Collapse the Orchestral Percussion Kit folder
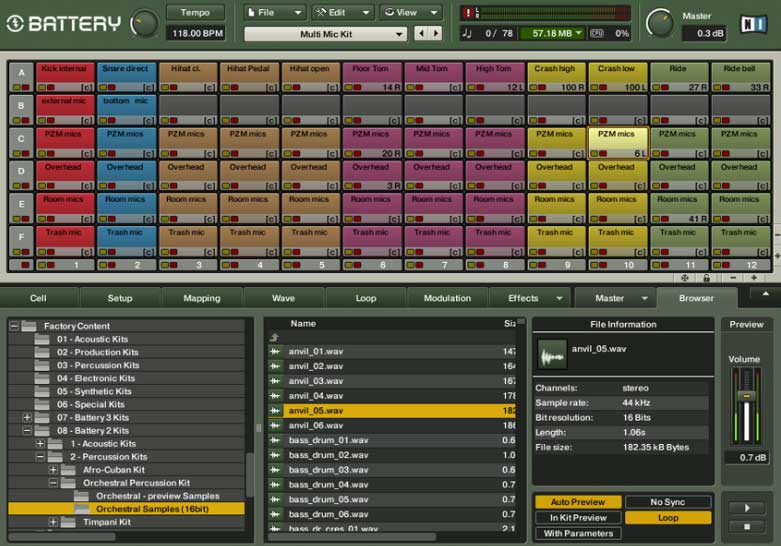781x546 pixels. pos(53,483)
